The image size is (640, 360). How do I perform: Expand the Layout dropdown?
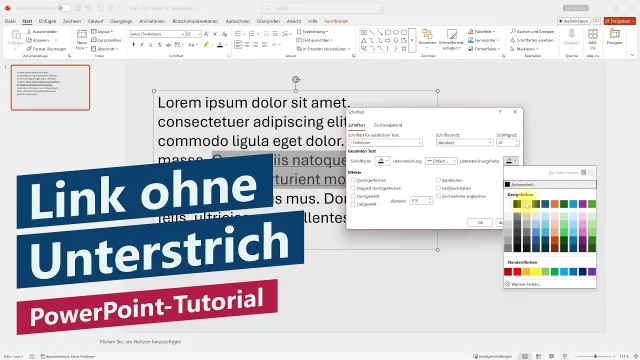102,31
